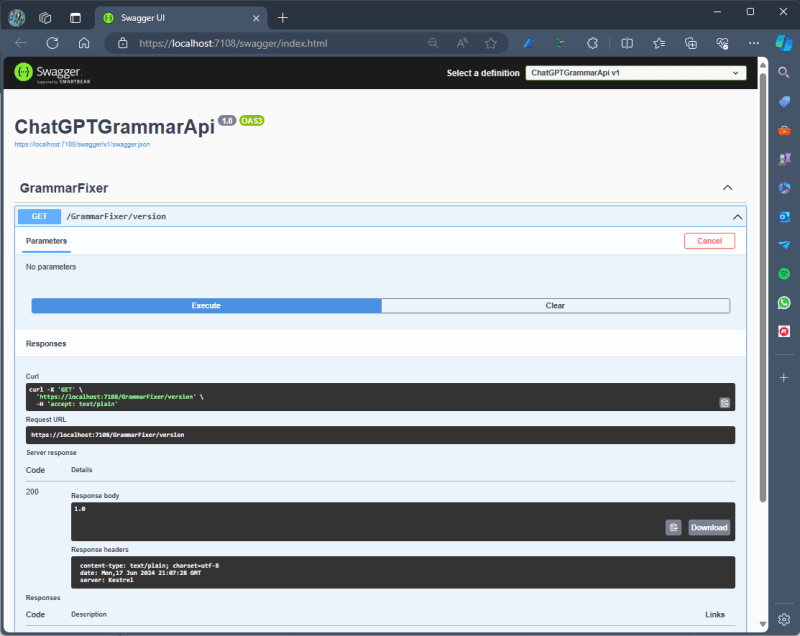Download the response body
Viewport: 800px width, 636px height.
pos(709,527)
